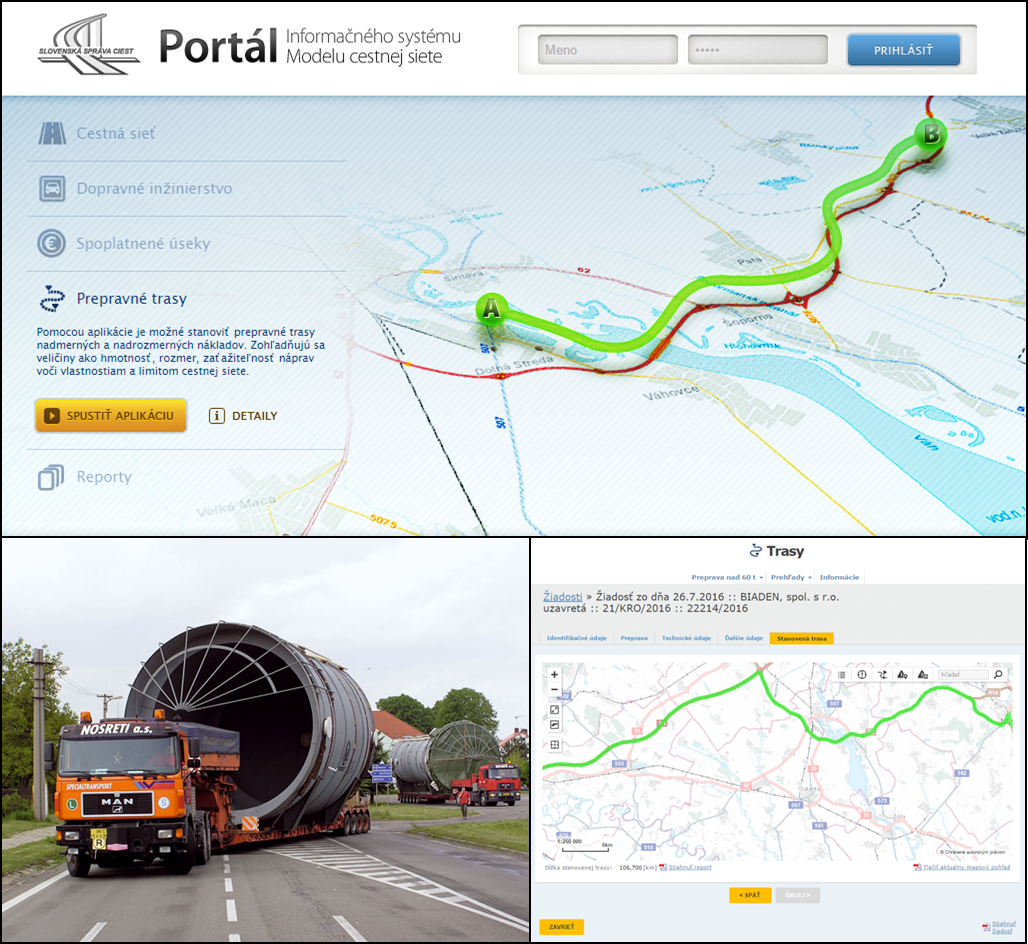Click the PDF icon beside Tlačiť aktuálny mapový pohľad

pos(918,867)
